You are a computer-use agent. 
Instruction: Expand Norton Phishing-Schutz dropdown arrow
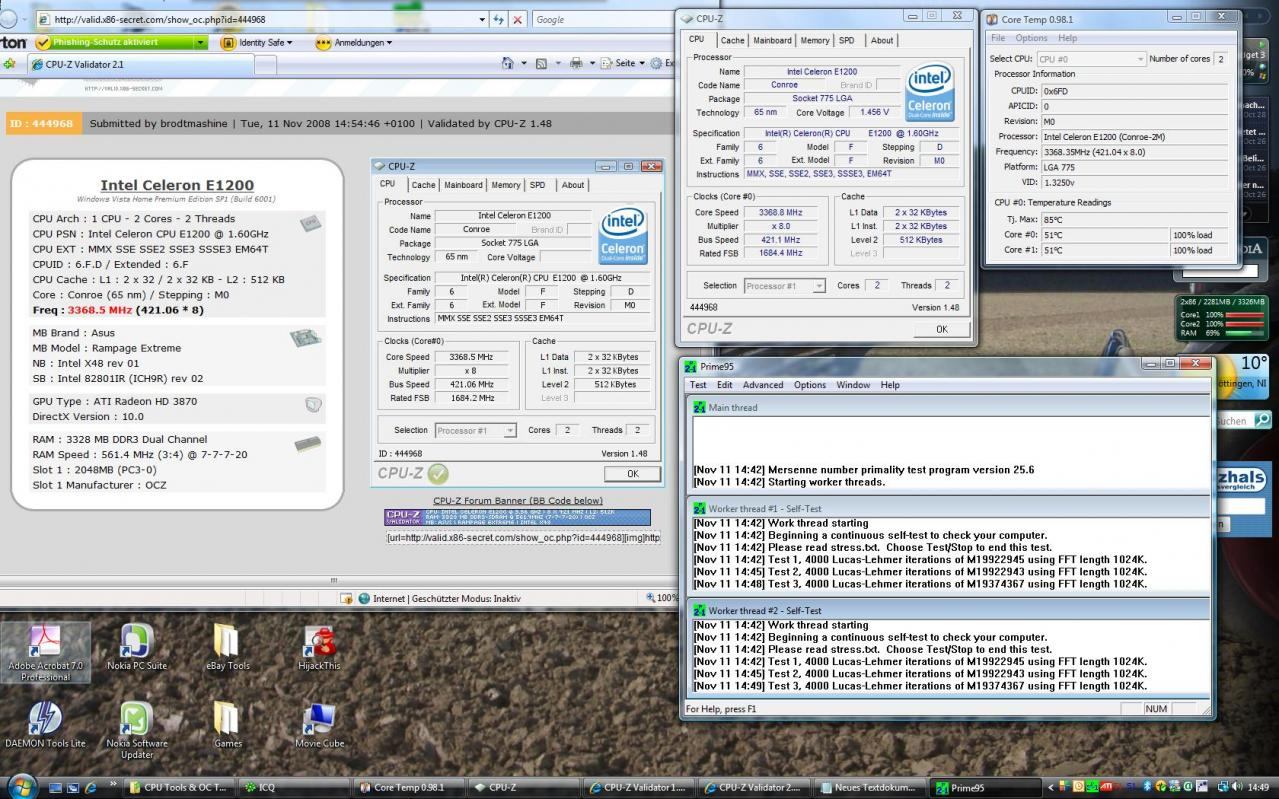pos(201,43)
